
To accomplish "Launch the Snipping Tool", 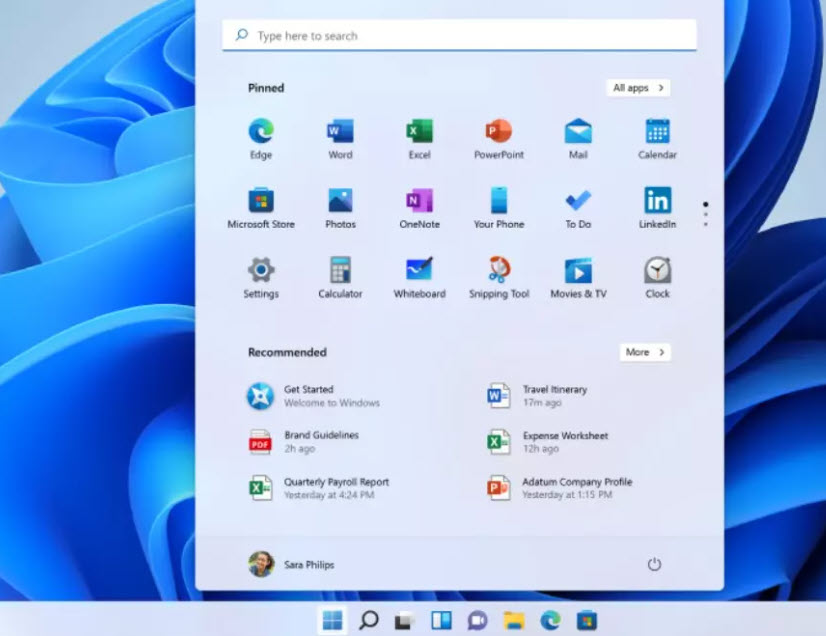I will pyautogui.click(x=498, y=278).
